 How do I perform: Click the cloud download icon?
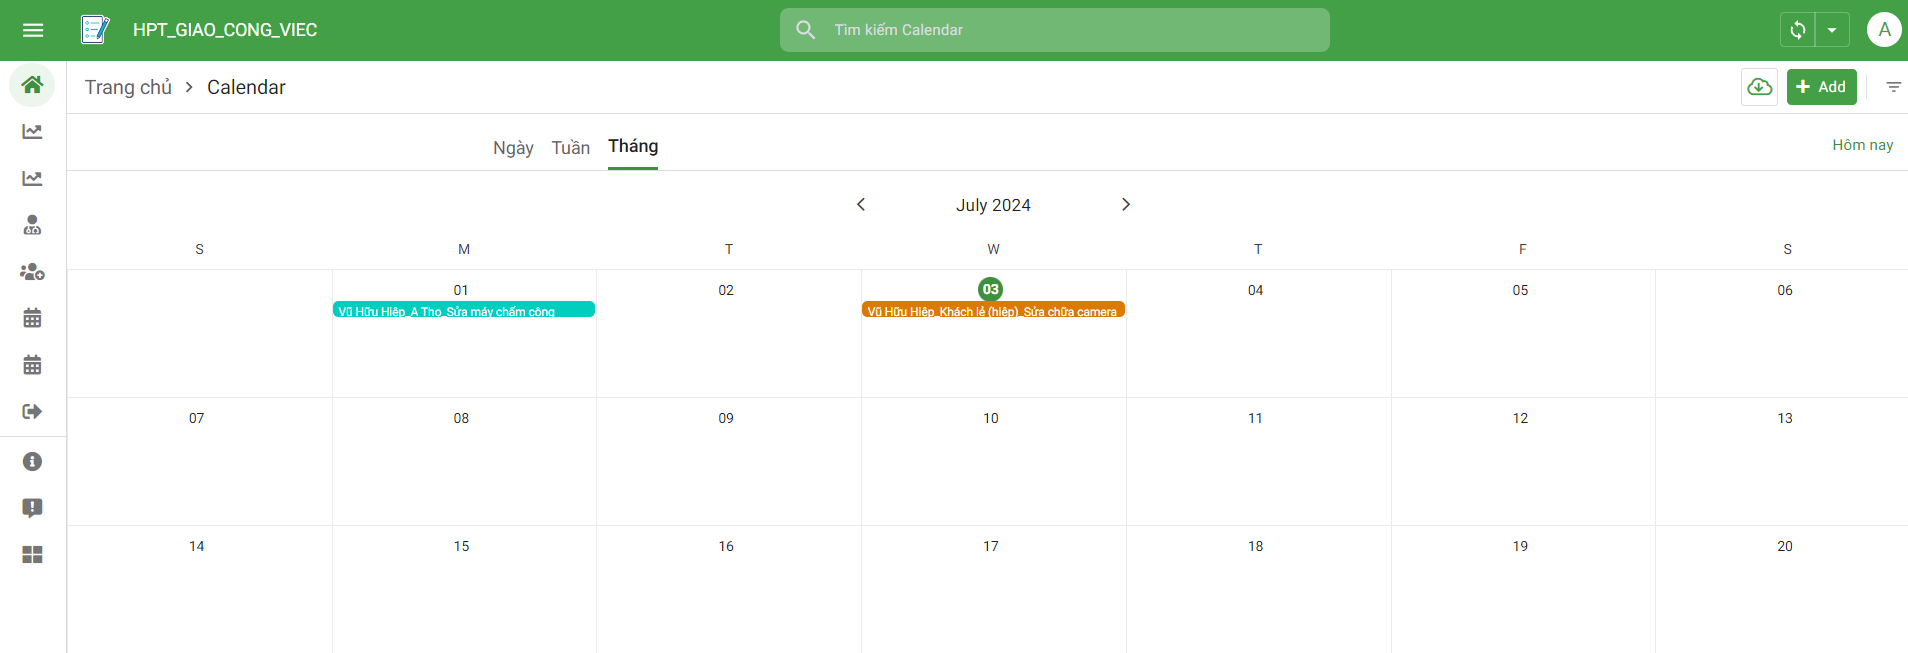click(x=1759, y=87)
